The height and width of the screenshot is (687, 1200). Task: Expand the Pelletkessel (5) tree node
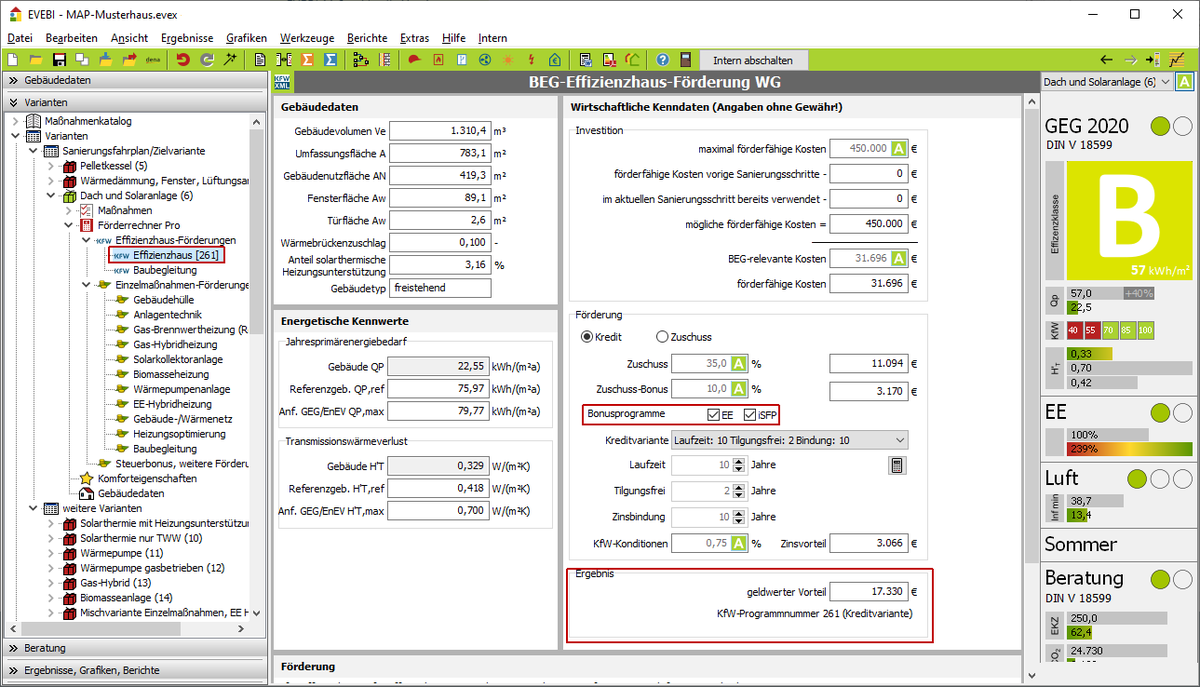(51, 165)
